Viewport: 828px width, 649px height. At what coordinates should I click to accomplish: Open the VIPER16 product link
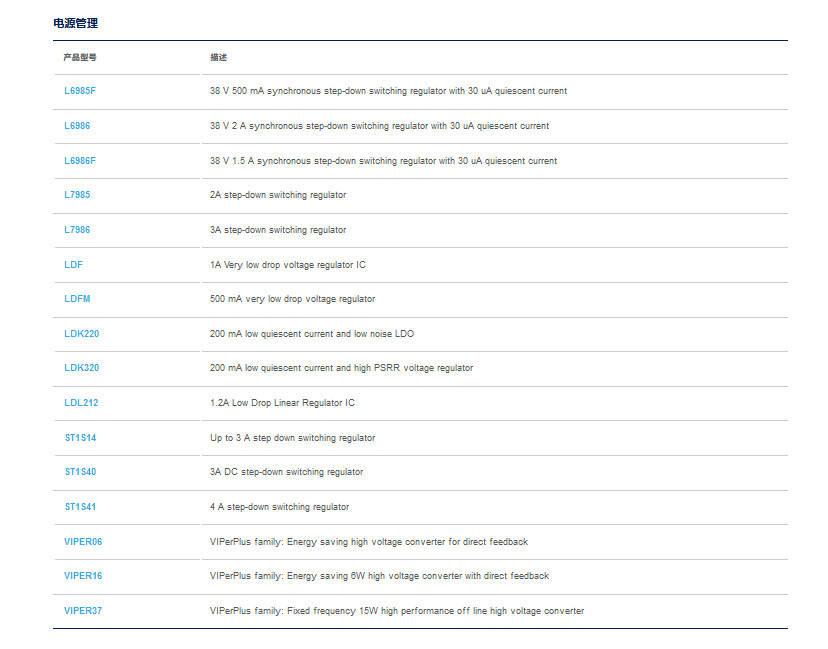[x=83, y=576]
